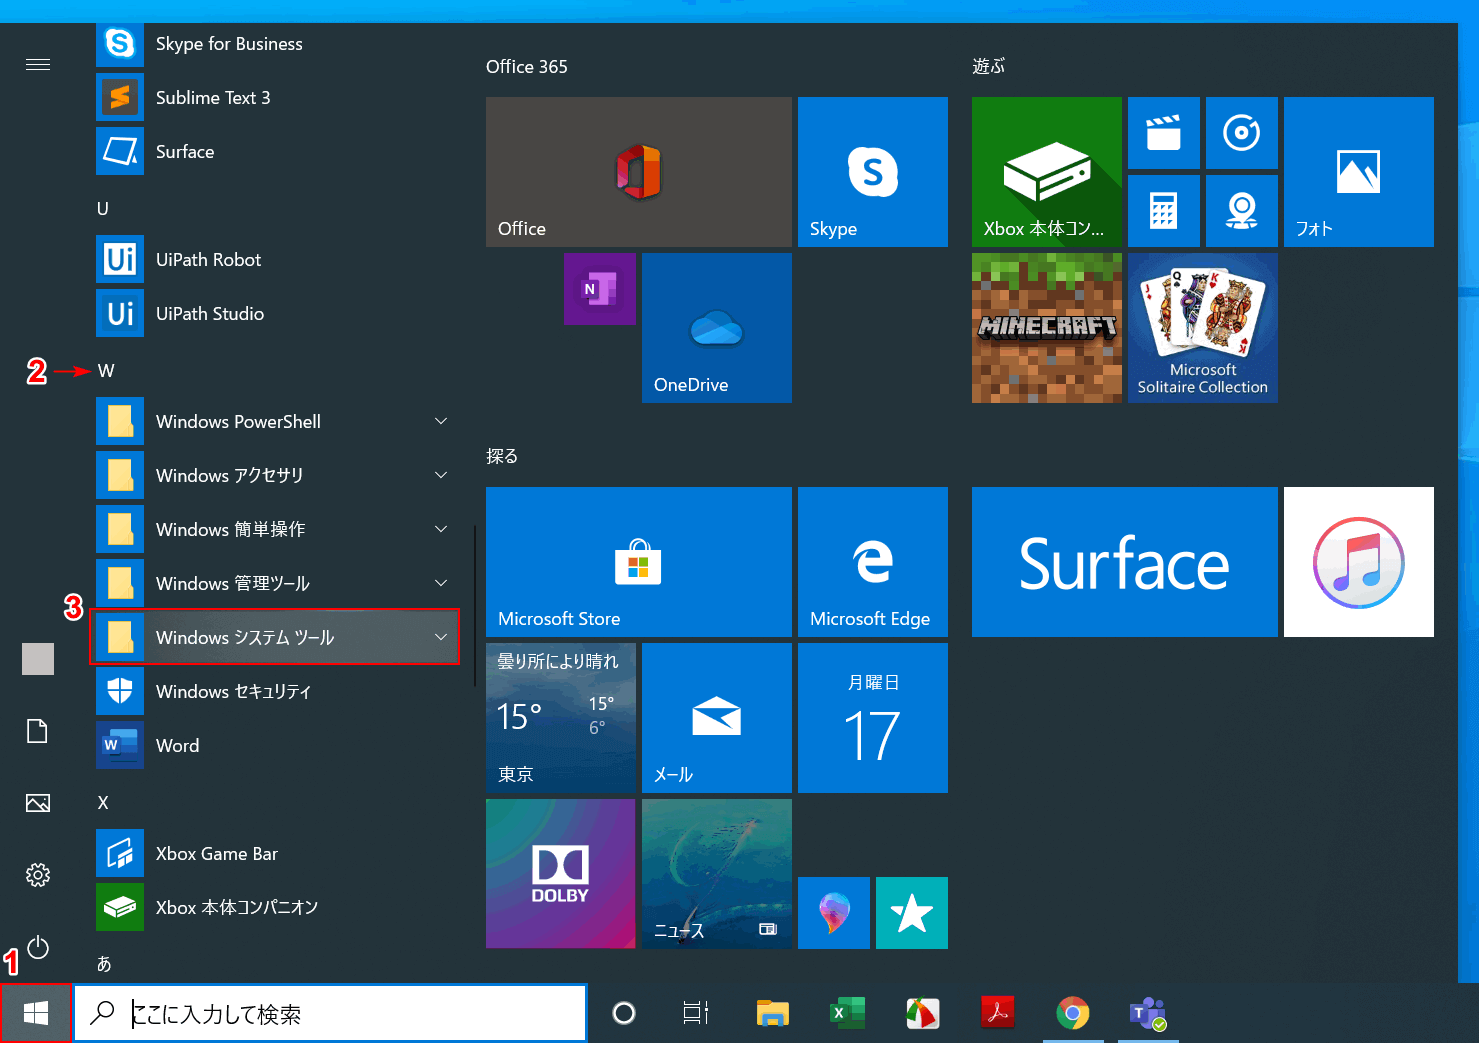The width and height of the screenshot is (1479, 1043).
Task: Select the 探る group title
Action: [502, 456]
